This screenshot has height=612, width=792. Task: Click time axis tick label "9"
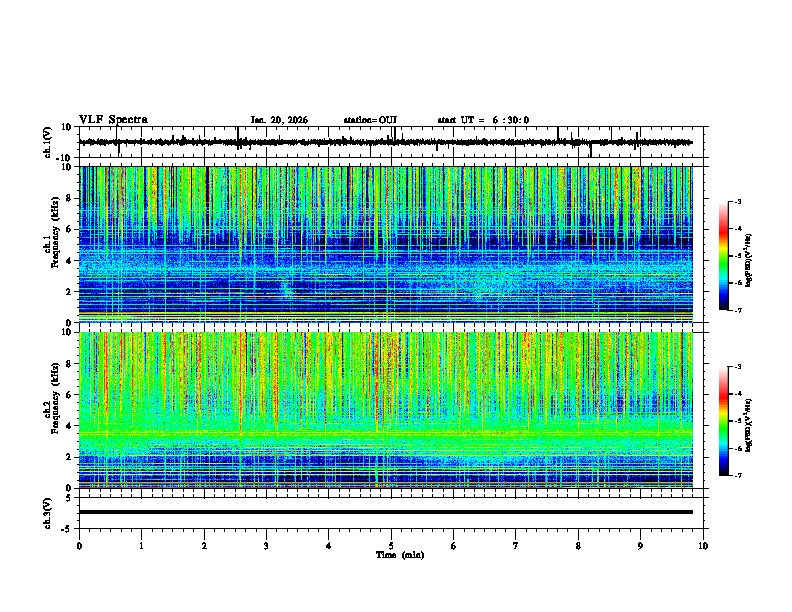pyautogui.click(x=640, y=546)
